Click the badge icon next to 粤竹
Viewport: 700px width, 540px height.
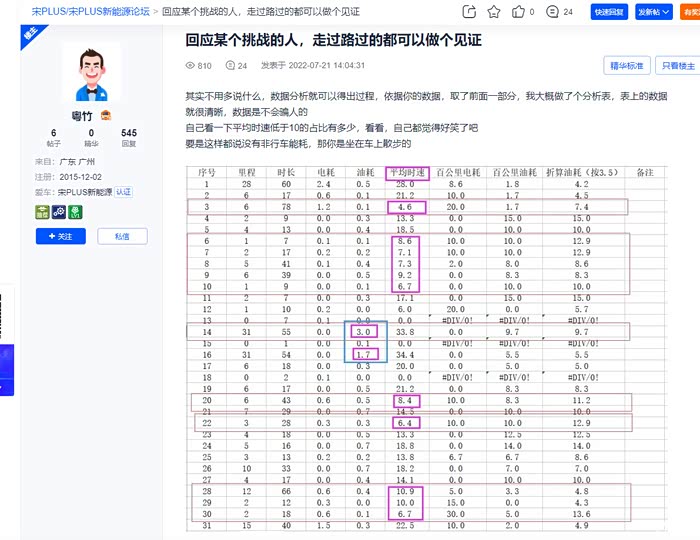point(106,115)
